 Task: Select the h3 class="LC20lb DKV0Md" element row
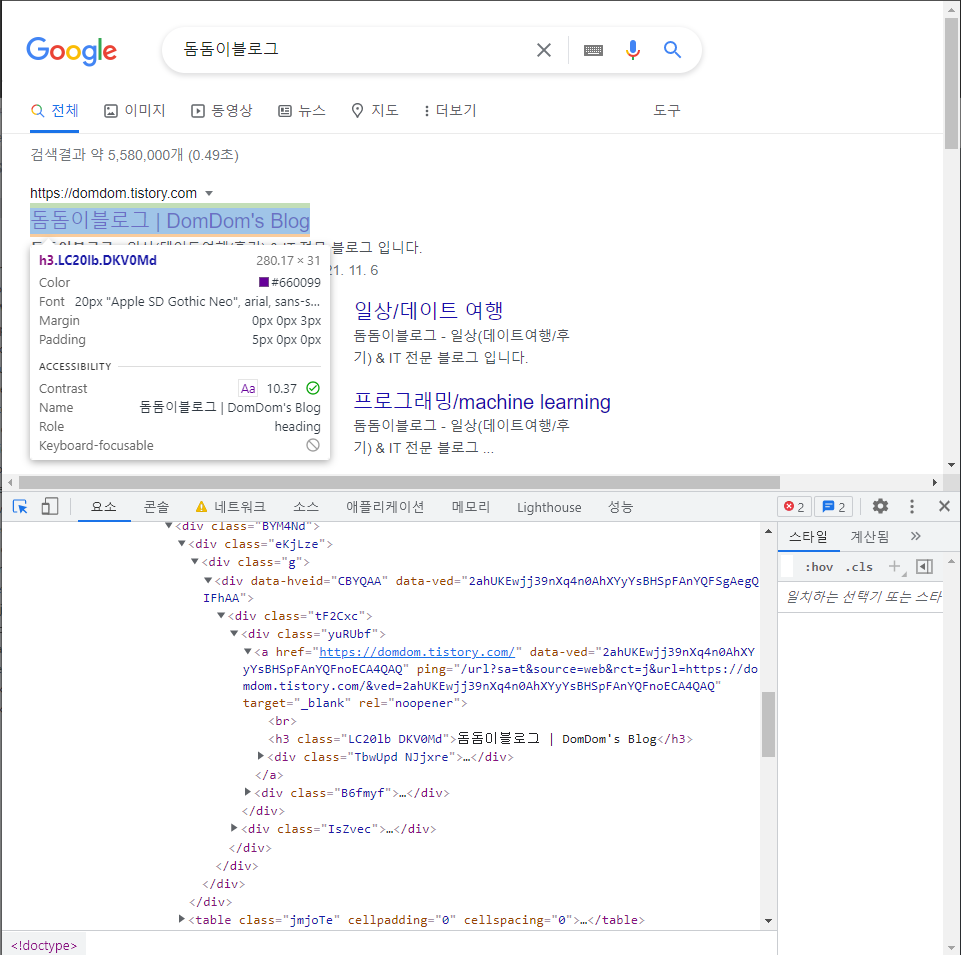tap(480, 739)
